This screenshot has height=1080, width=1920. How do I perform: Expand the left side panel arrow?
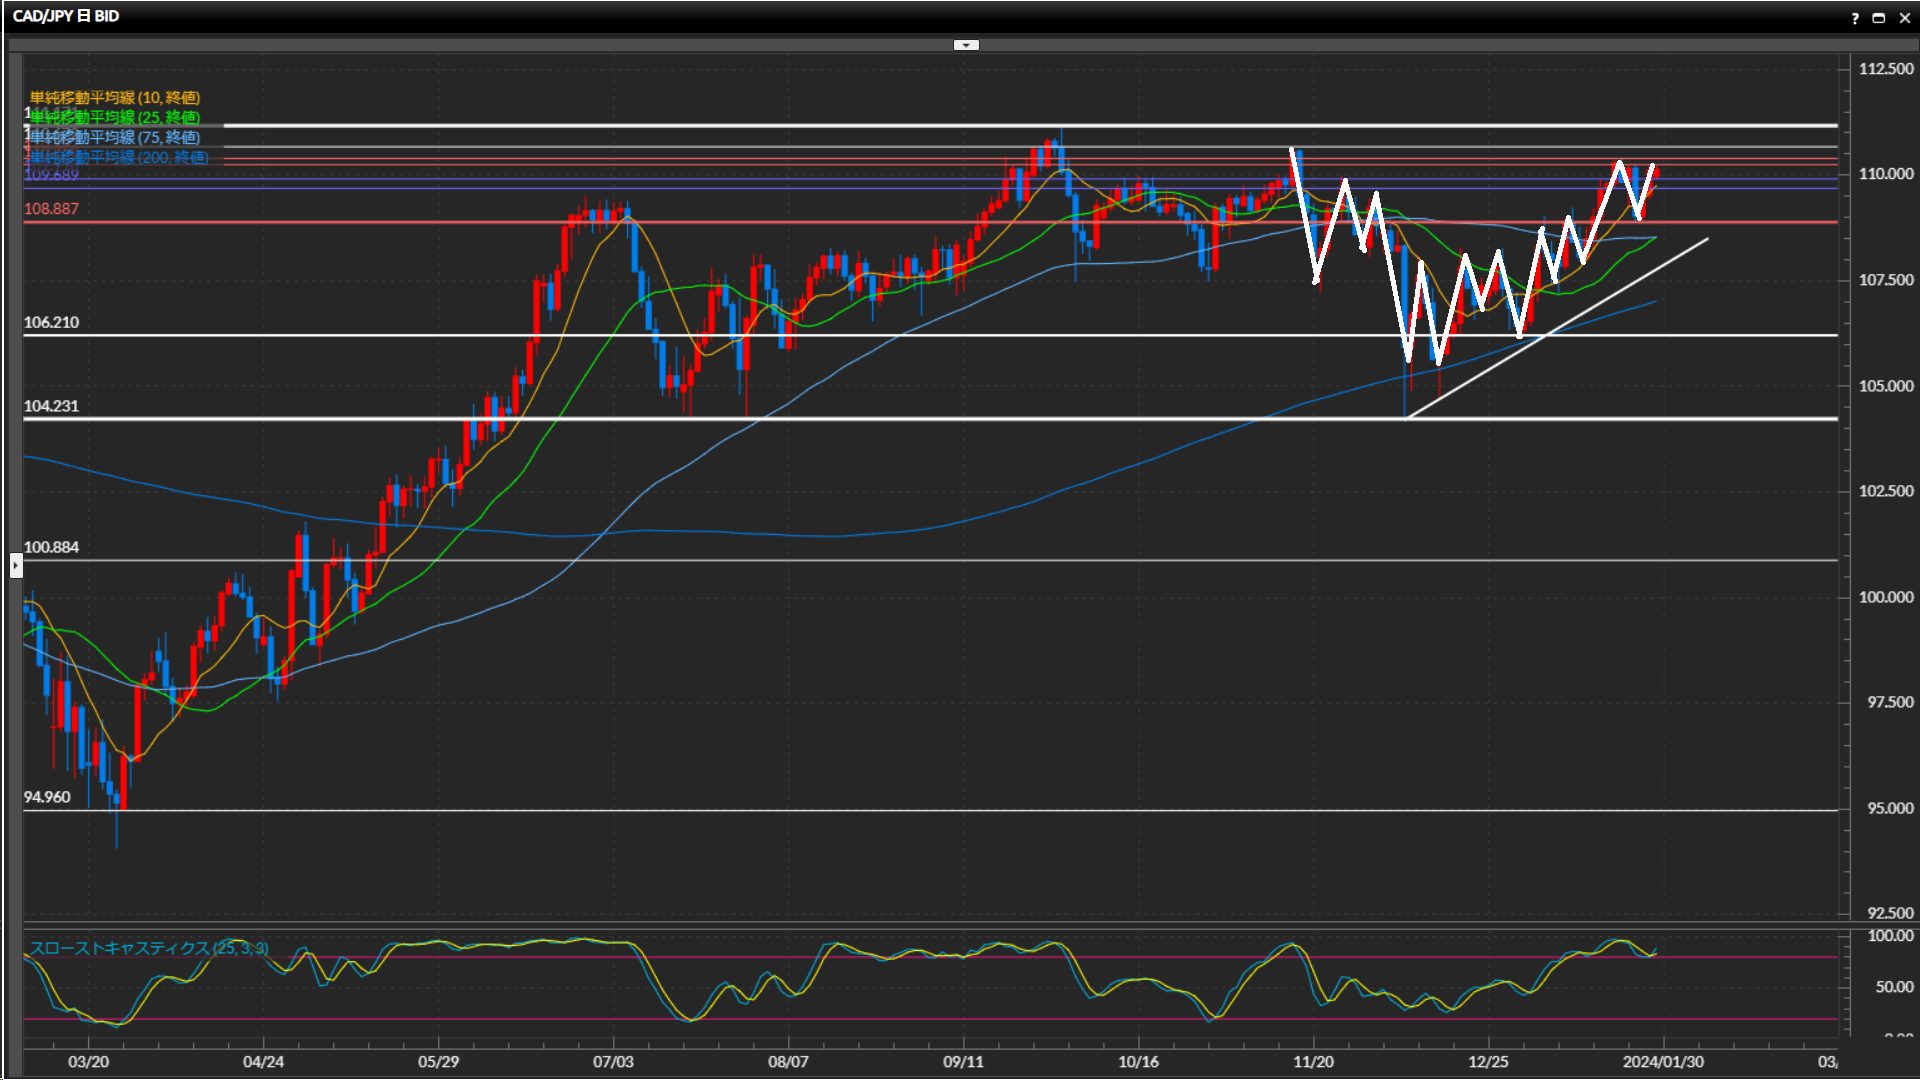(x=16, y=566)
